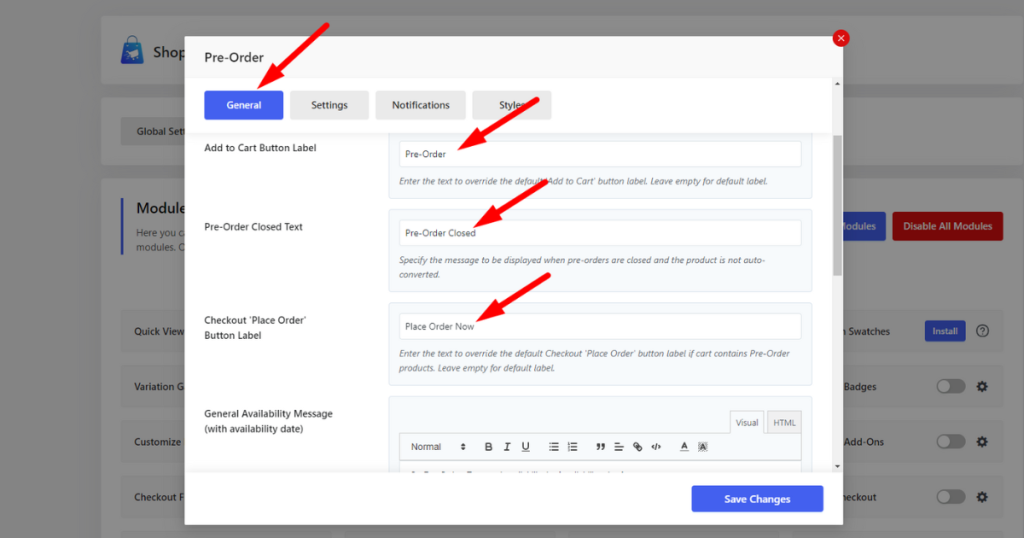1024x538 pixels.
Task: Toggle the Badges module switch
Action: click(x=951, y=387)
